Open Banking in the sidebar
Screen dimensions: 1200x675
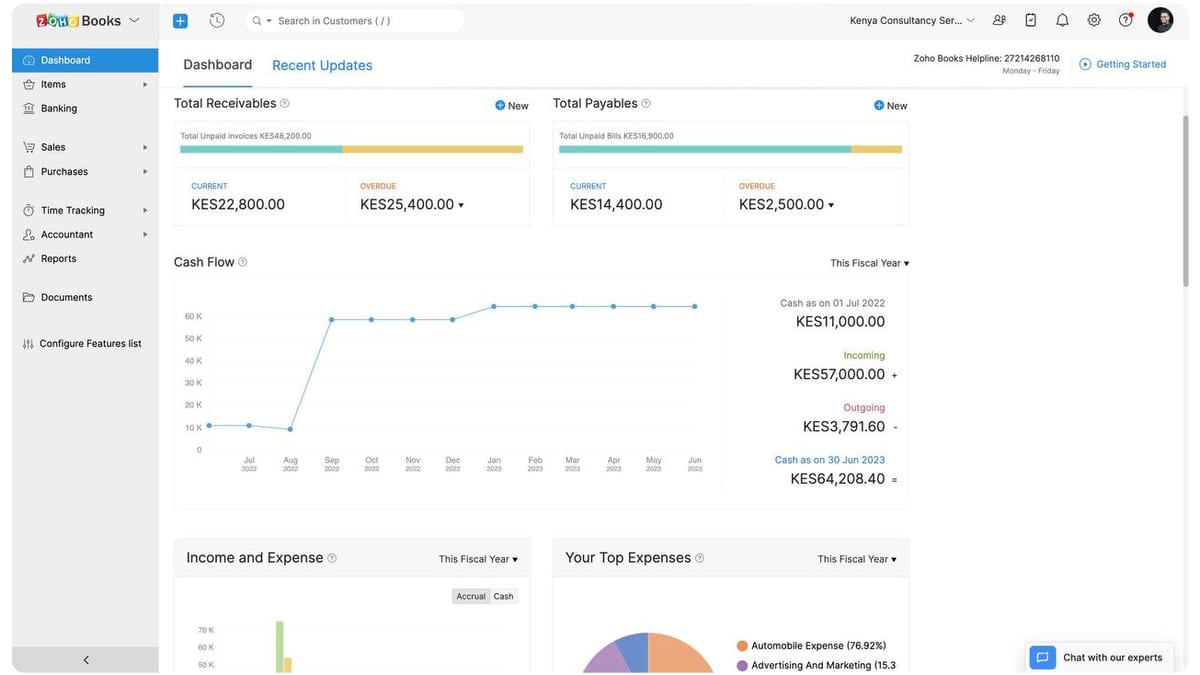(x=85, y=108)
